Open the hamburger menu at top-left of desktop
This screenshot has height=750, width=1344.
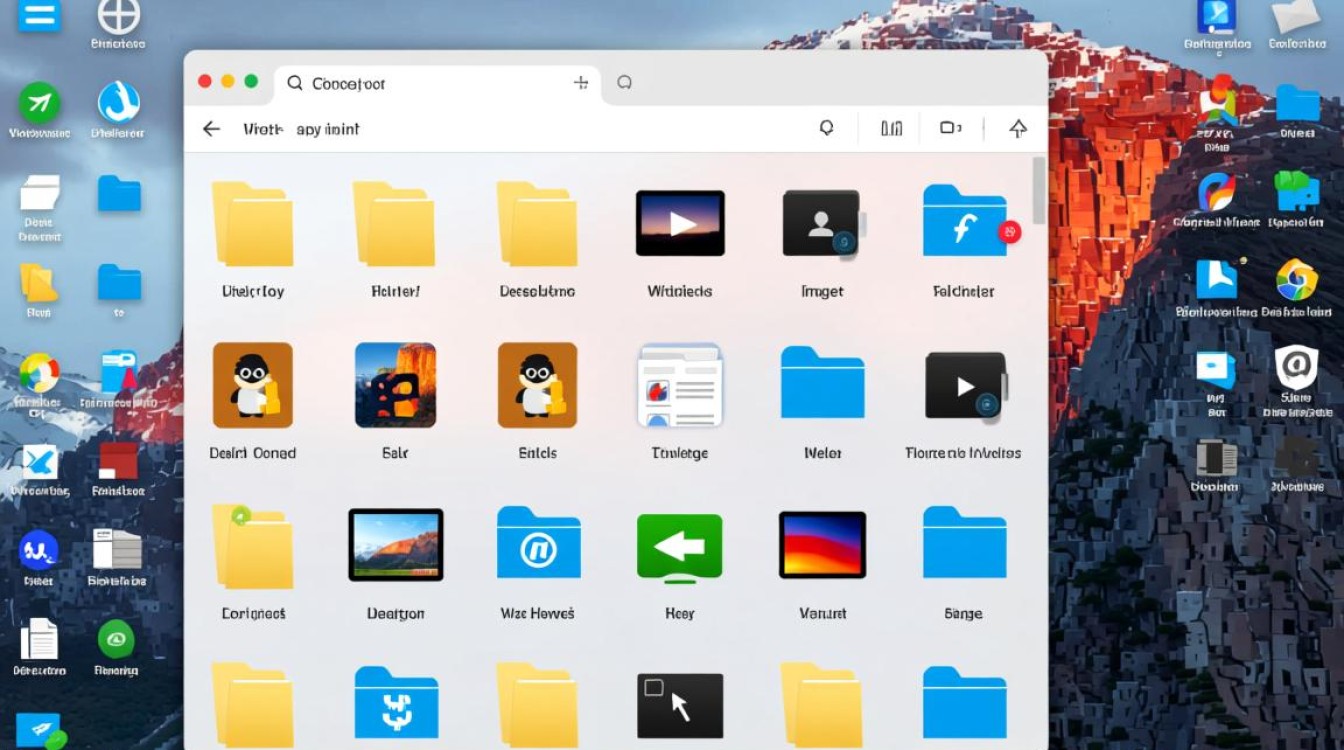point(38,17)
